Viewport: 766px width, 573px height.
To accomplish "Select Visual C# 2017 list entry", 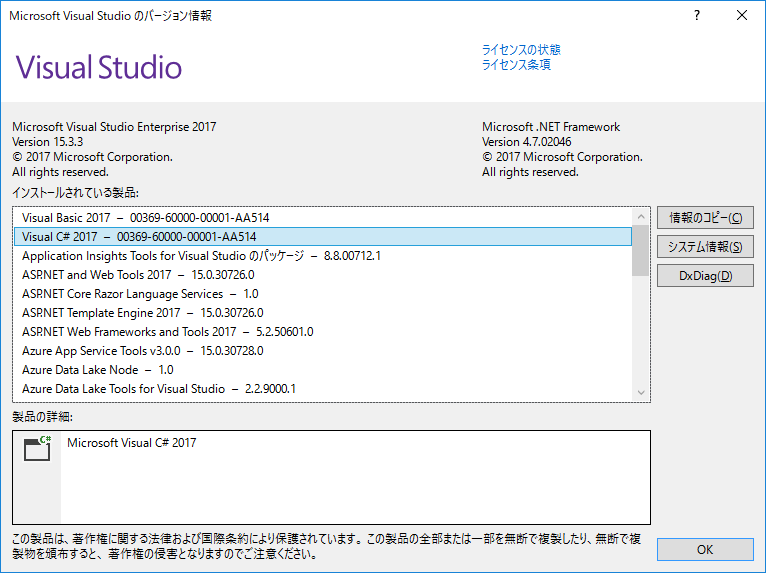I will click(322, 237).
